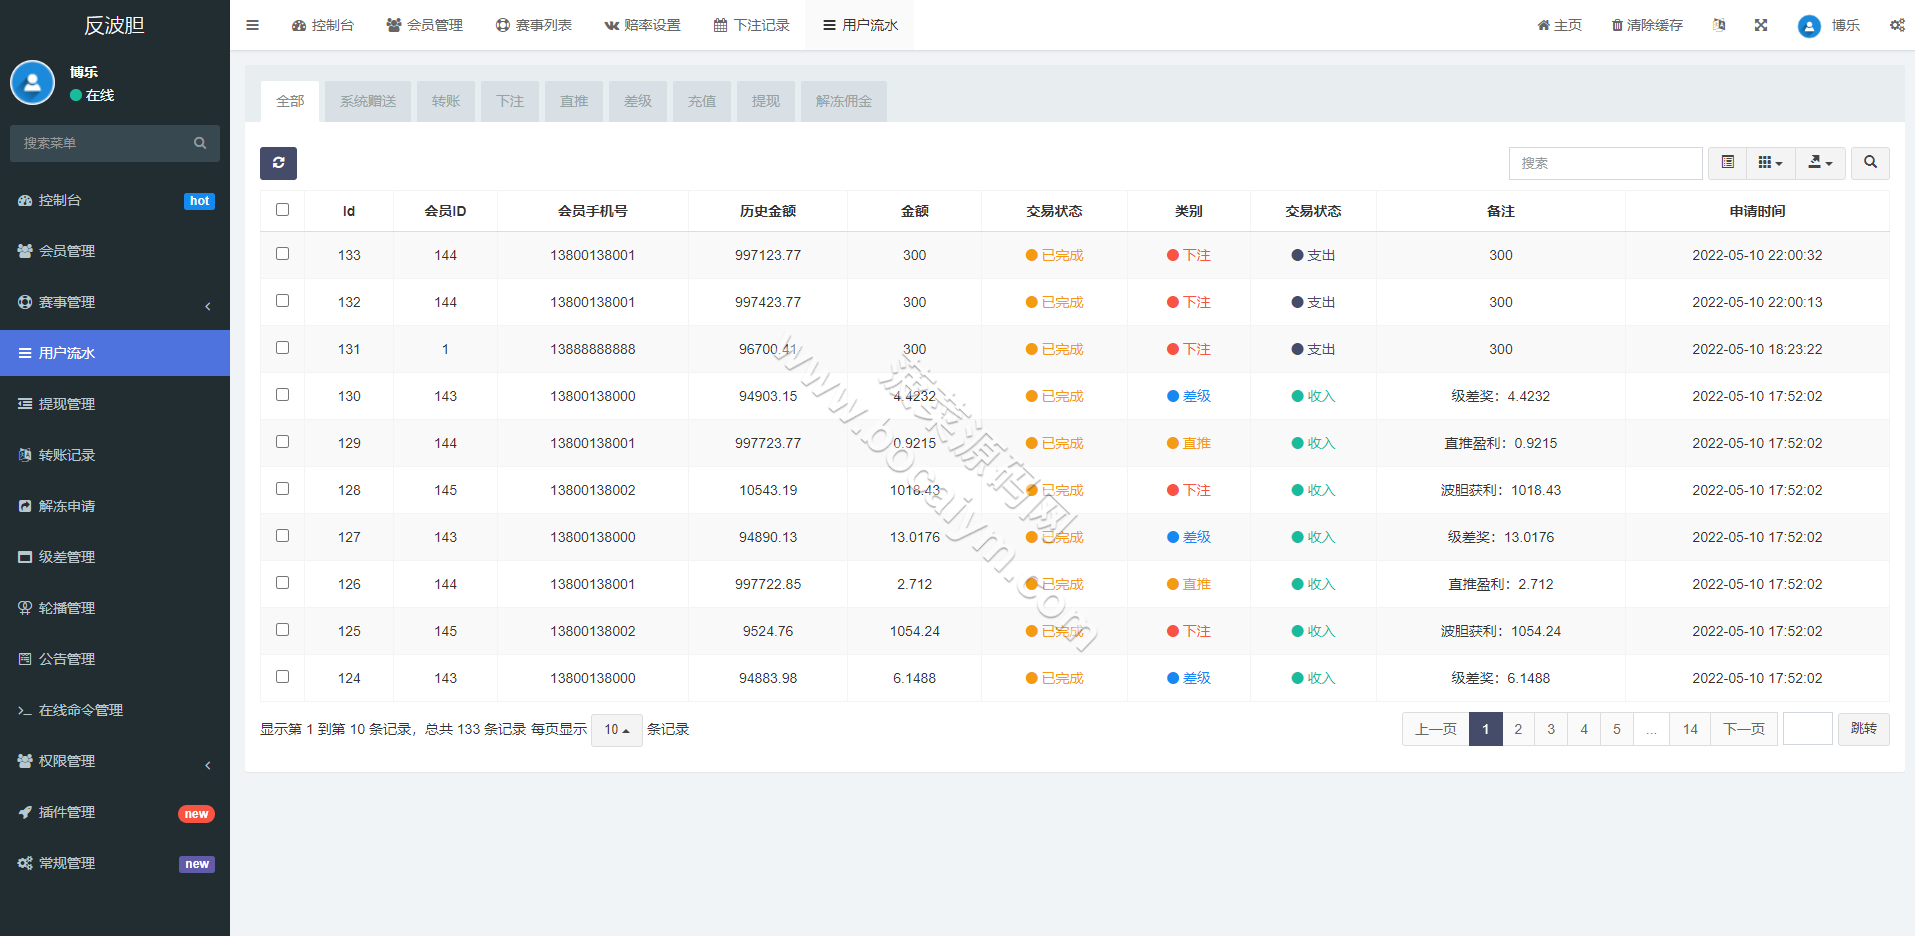Open the language switch icon in header
This screenshot has width=1915, height=936.
coord(1719,25)
